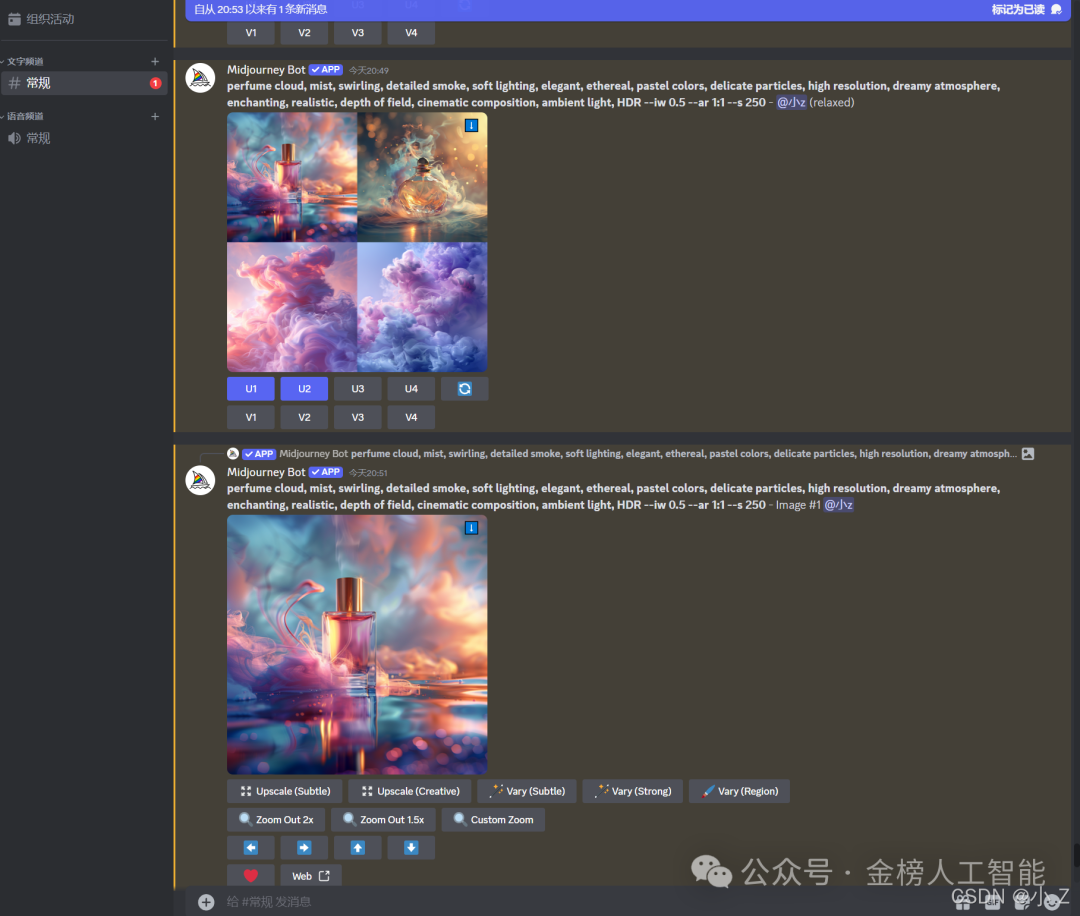Pan image up with up arrow
The width and height of the screenshot is (1080, 916).
(x=357, y=848)
